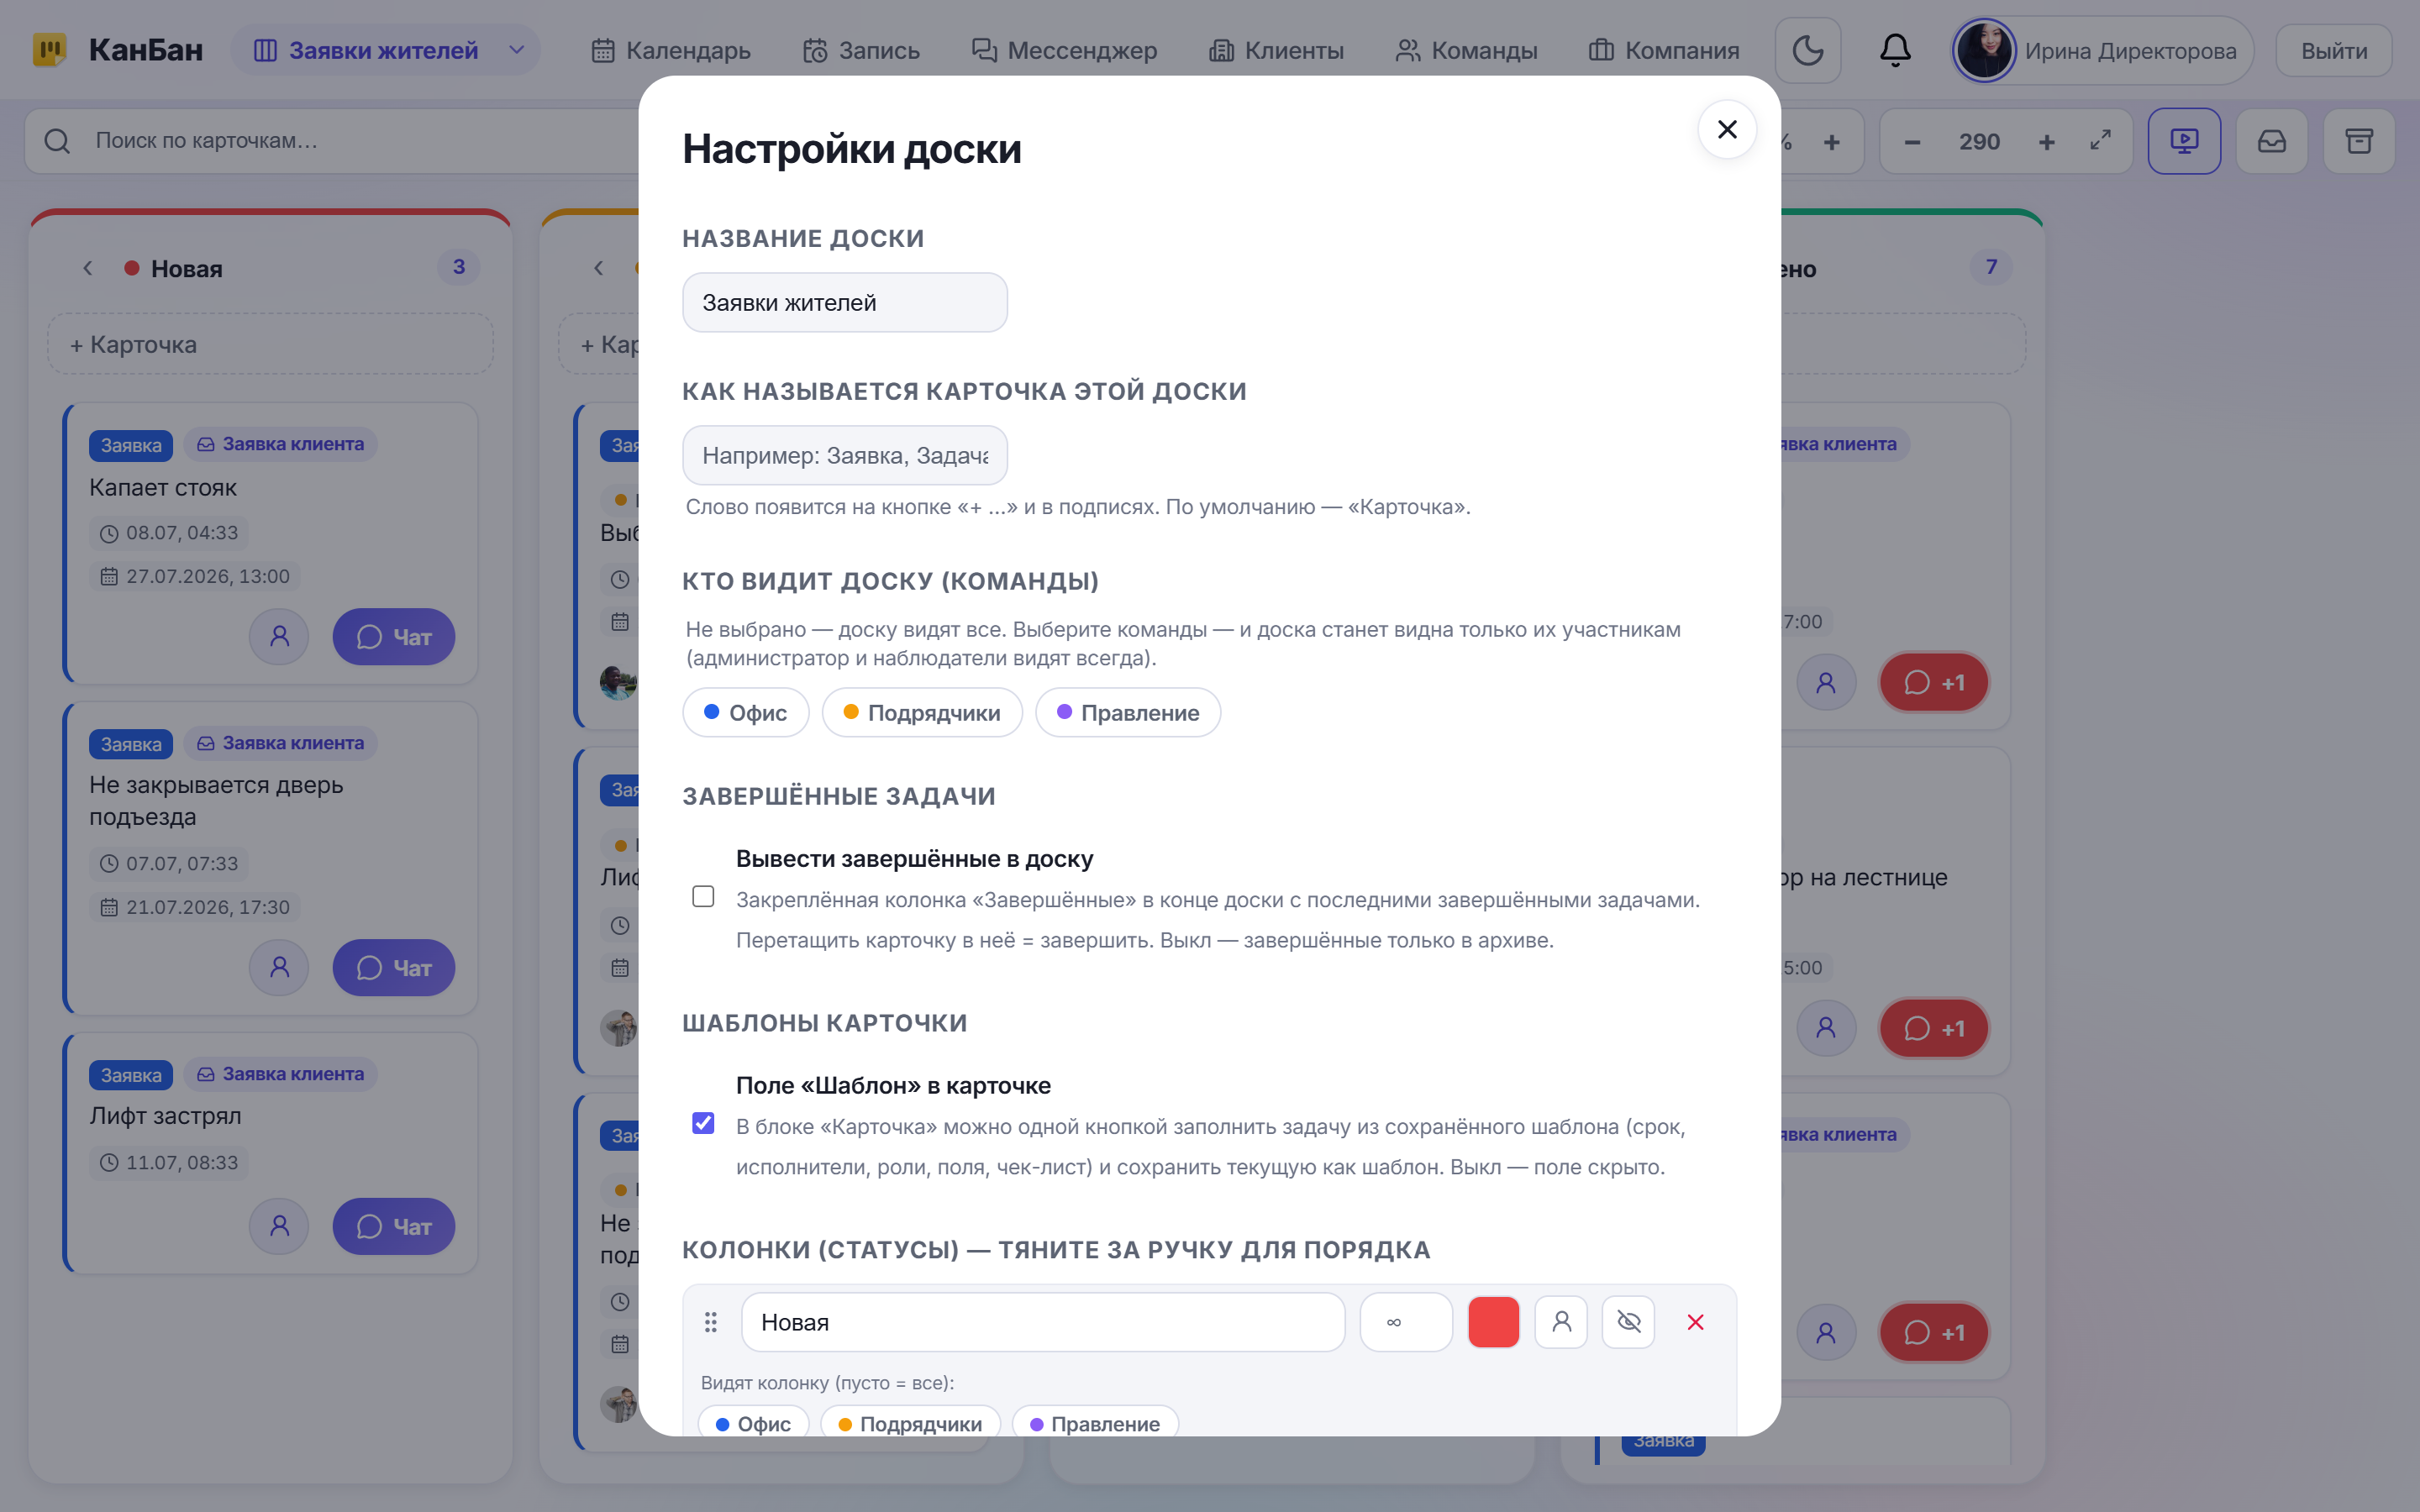Open the Лифт застрял card title
This screenshot has height=1512, width=2420.
[x=165, y=1116]
